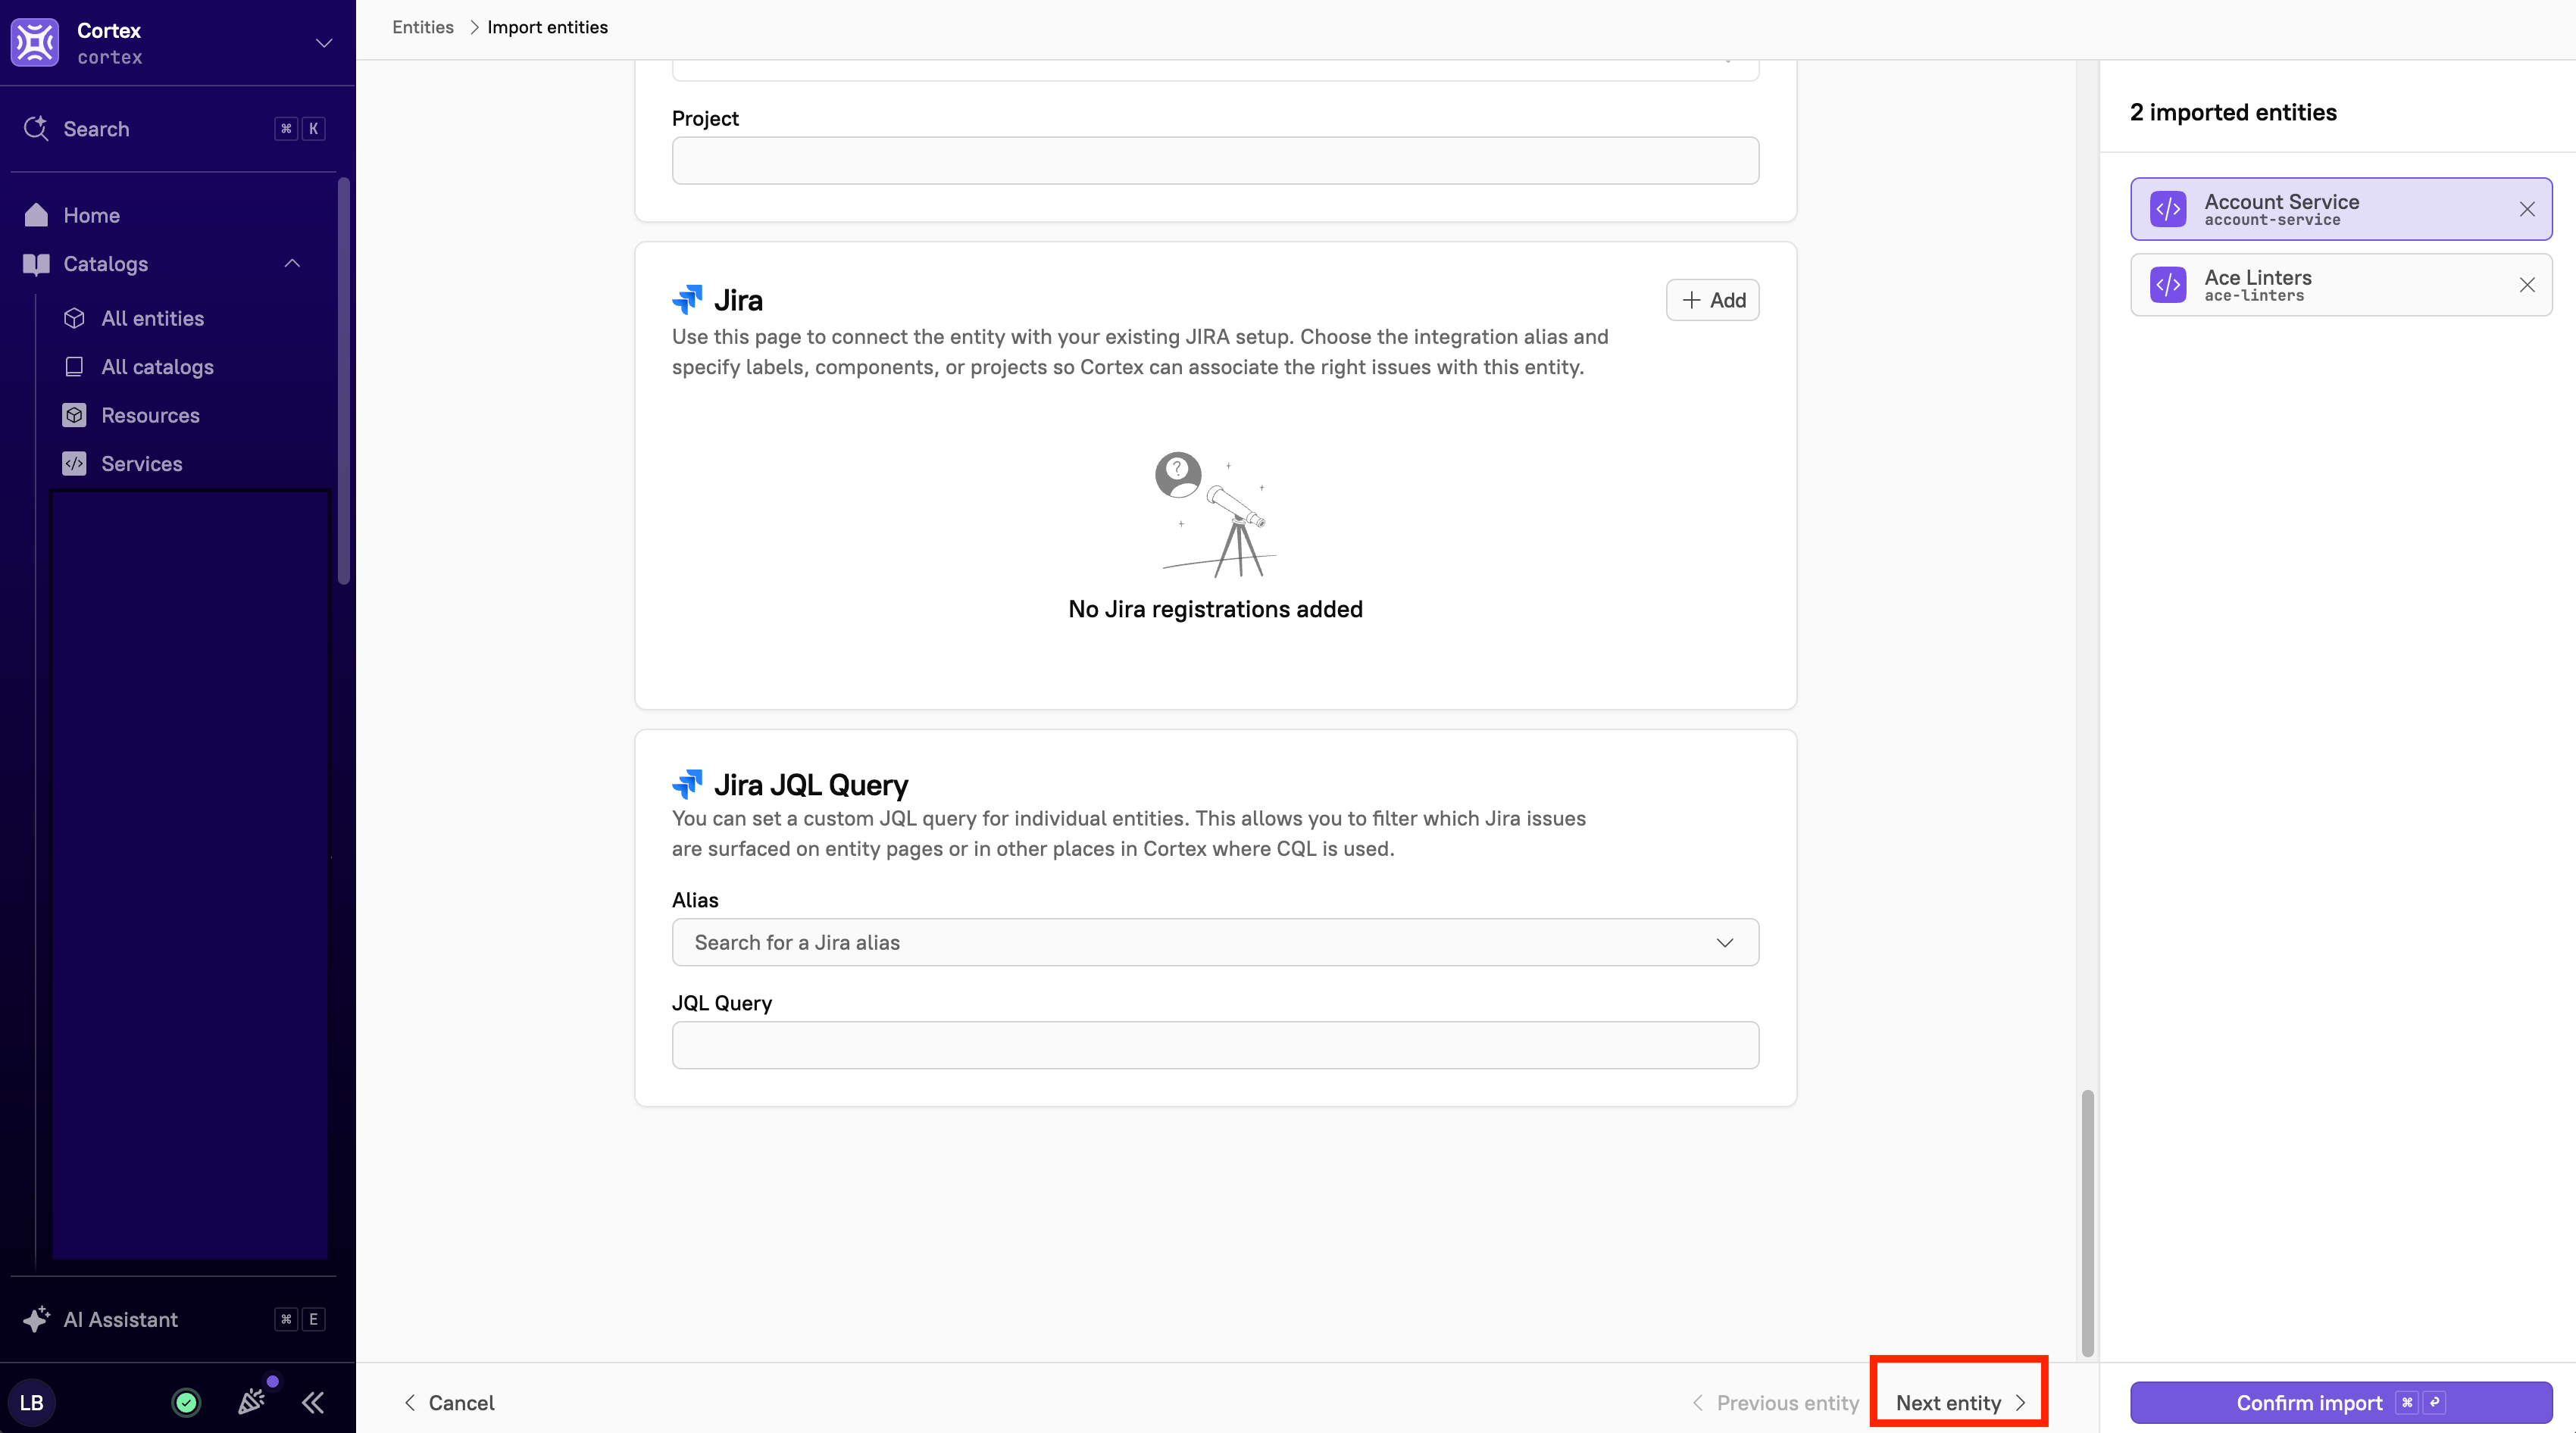The image size is (2576, 1433).
Task: Click into the Project input field
Action: tap(1215, 160)
